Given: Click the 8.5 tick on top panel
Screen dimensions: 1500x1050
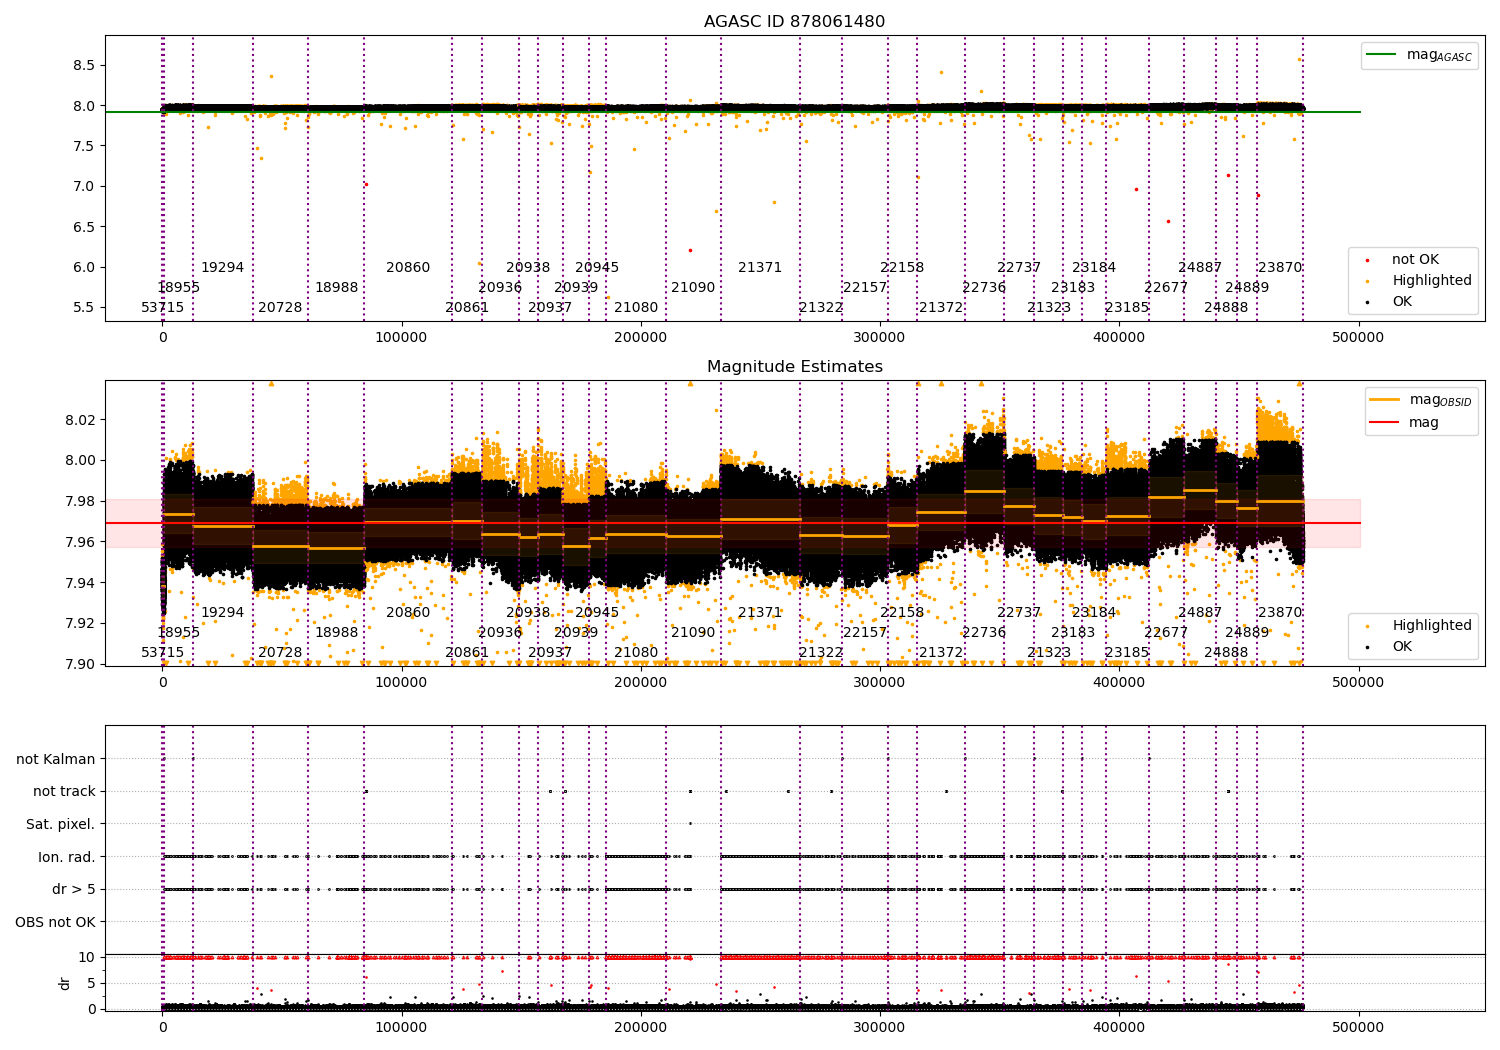Looking at the screenshot, I should point(83,65).
